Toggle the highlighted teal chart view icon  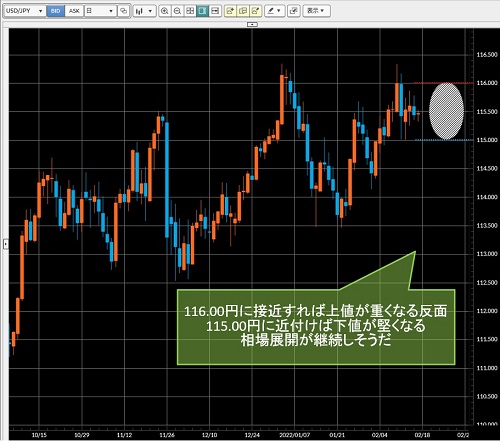pos(202,11)
